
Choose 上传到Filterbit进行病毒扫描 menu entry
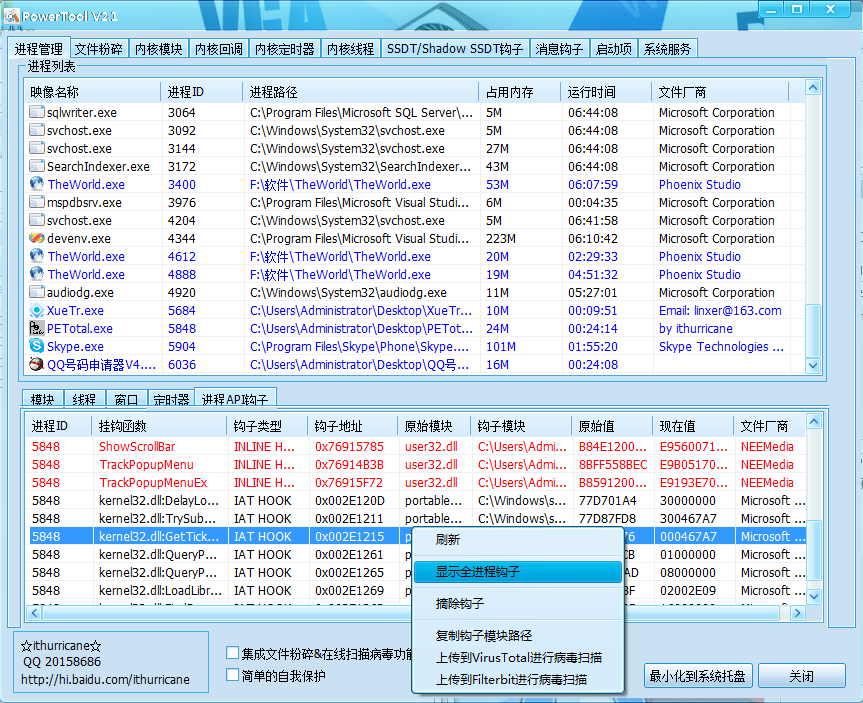tap(517, 679)
